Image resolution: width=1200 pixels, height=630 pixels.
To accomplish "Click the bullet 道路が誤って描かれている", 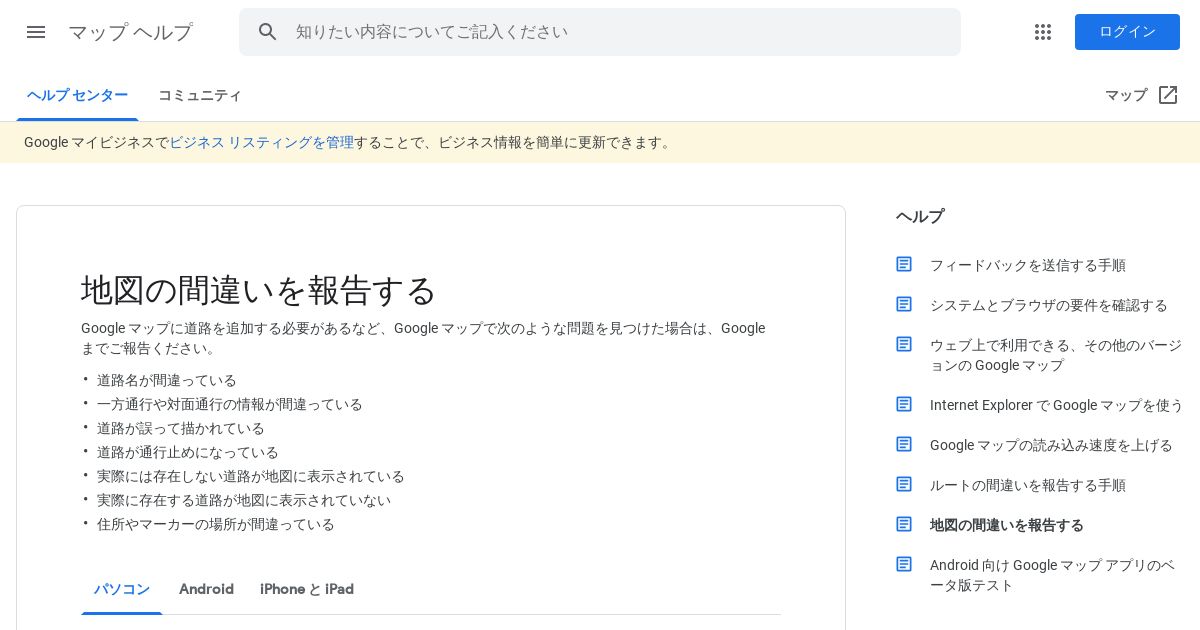I will 181,428.
